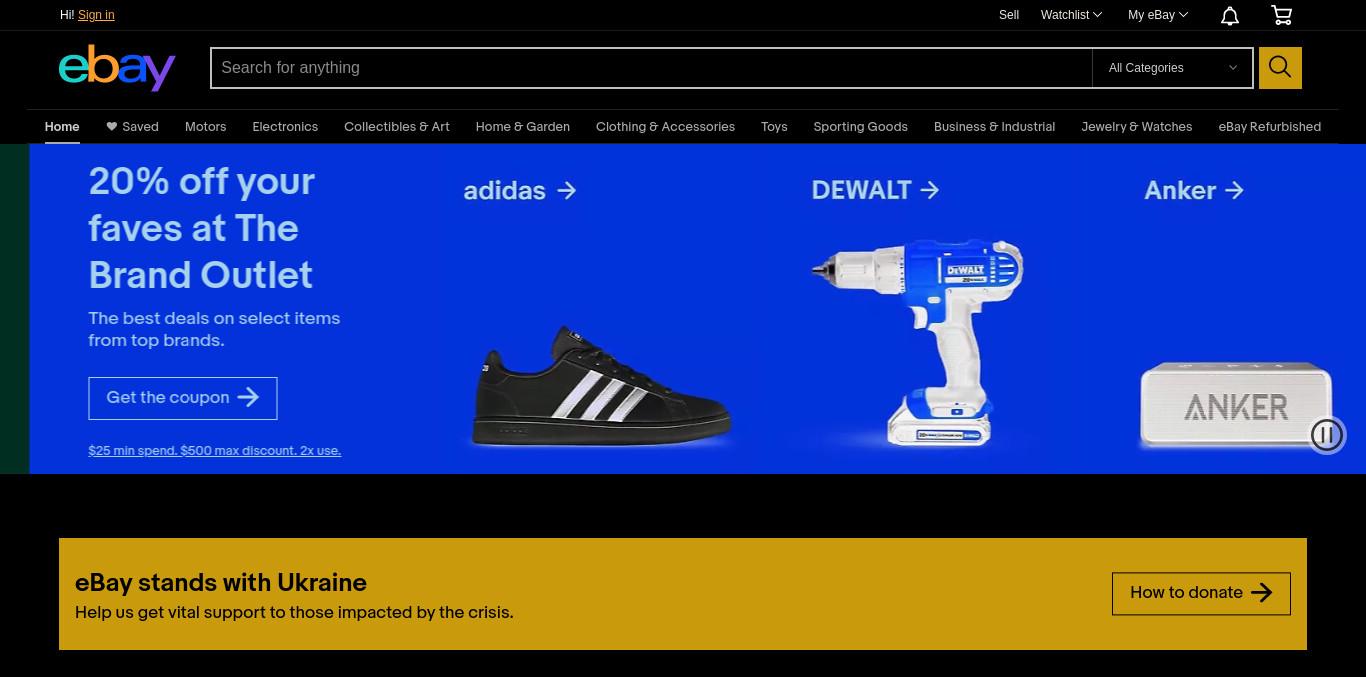Click the Get the coupon button

coord(183,398)
